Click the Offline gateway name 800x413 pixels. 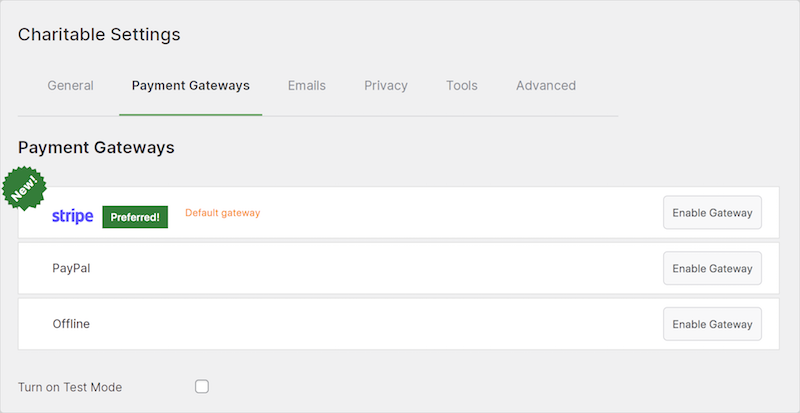(71, 324)
